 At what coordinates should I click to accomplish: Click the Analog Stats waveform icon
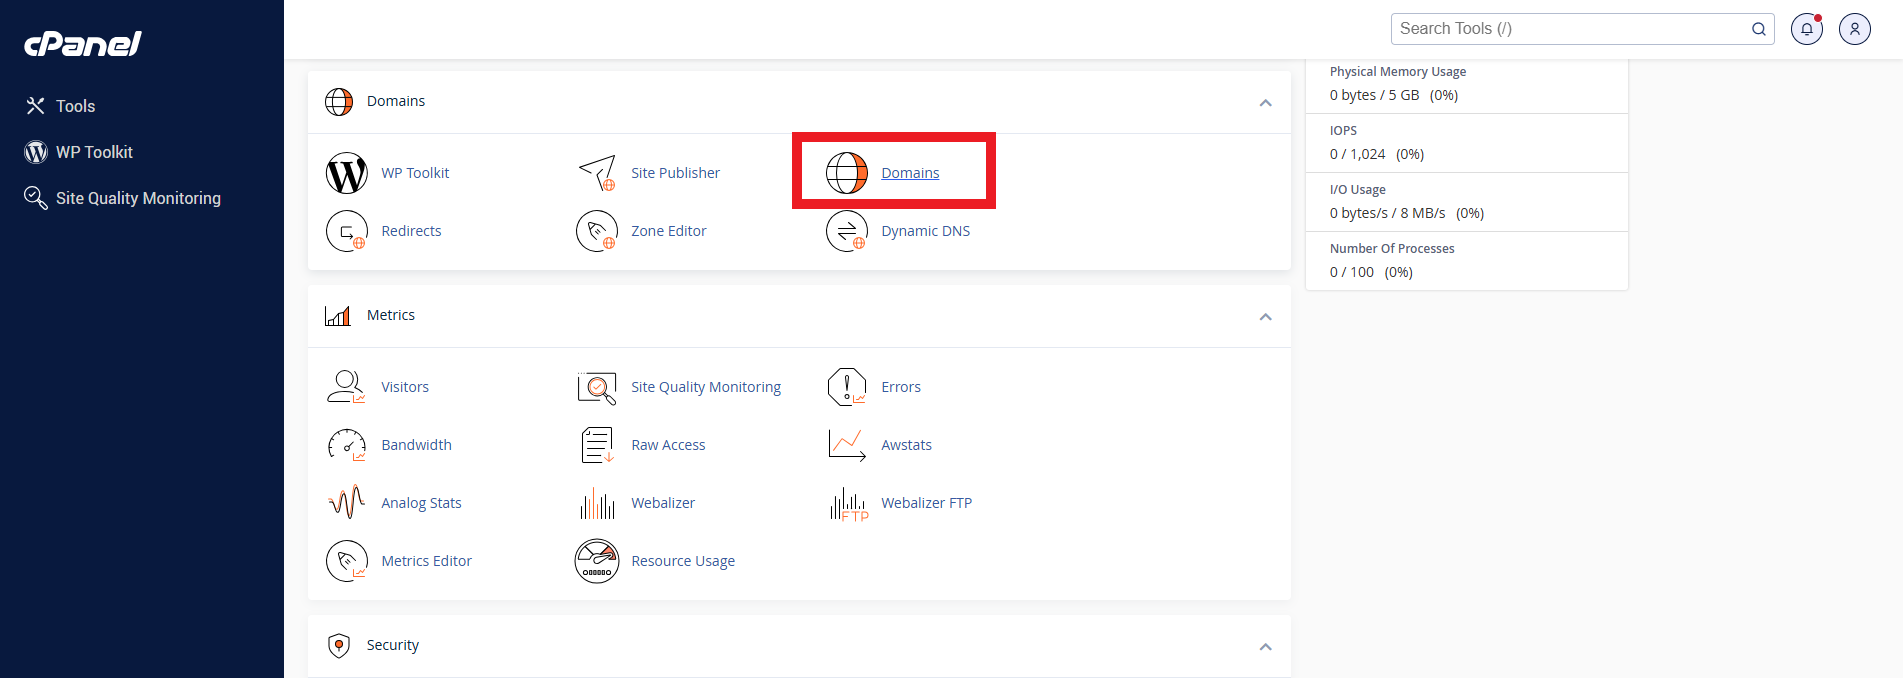(x=346, y=503)
